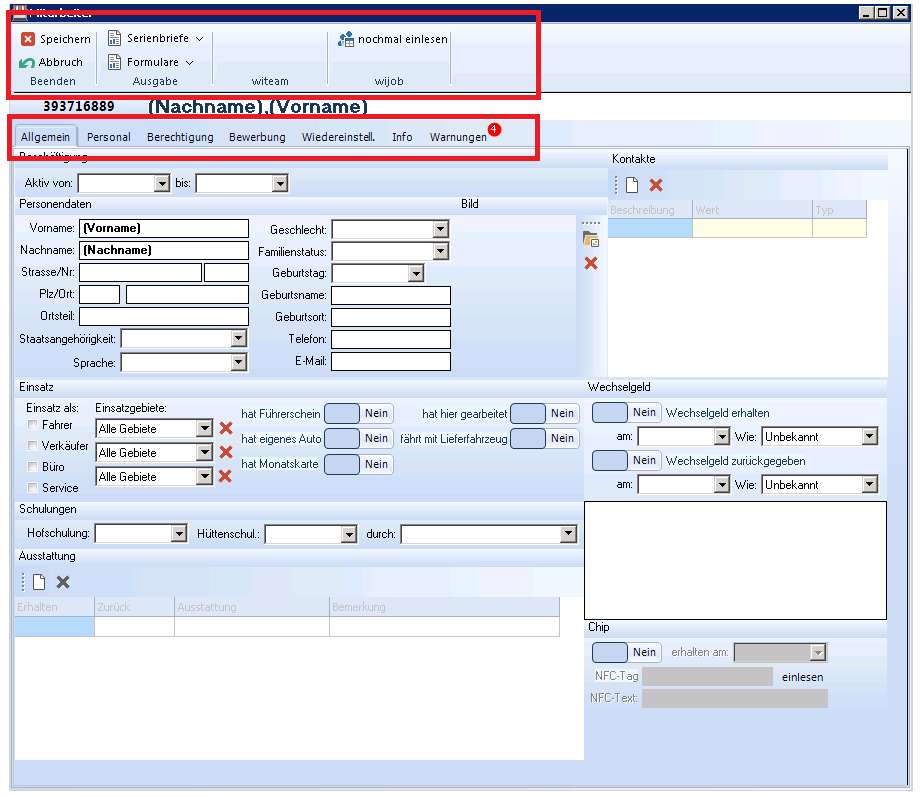
Task: Open picture file with Bild folder icon
Action: click(x=591, y=239)
